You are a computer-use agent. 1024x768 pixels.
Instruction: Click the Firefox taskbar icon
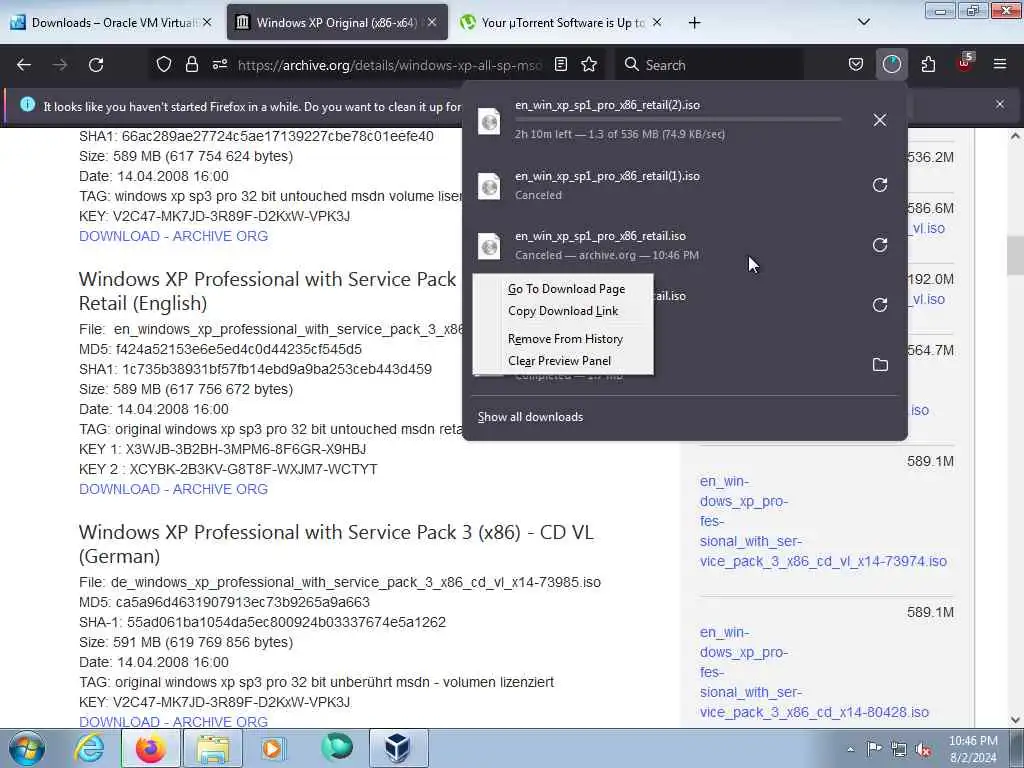[151, 748]
